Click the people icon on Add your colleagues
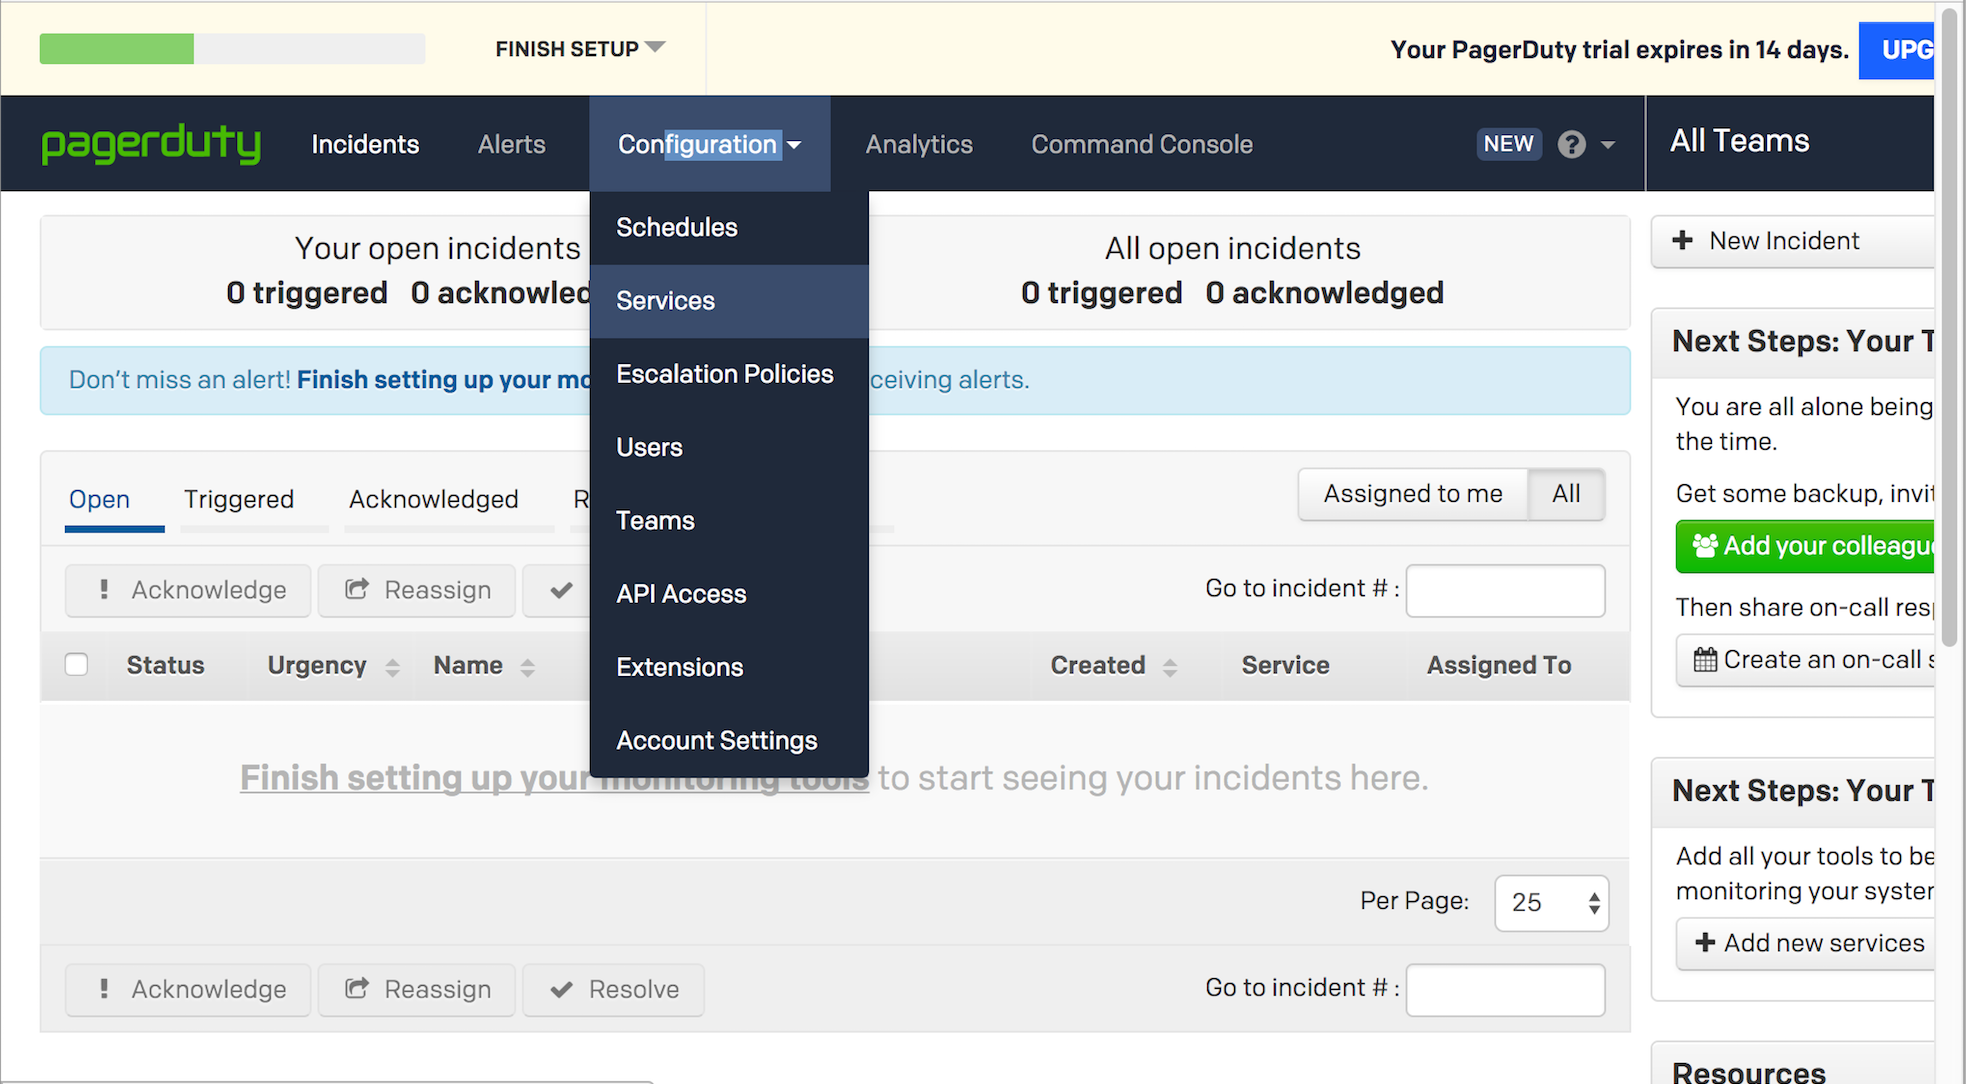The height and width of the screenshot is (1084, 1966). pyautogui.click(x=1705, y=546)
